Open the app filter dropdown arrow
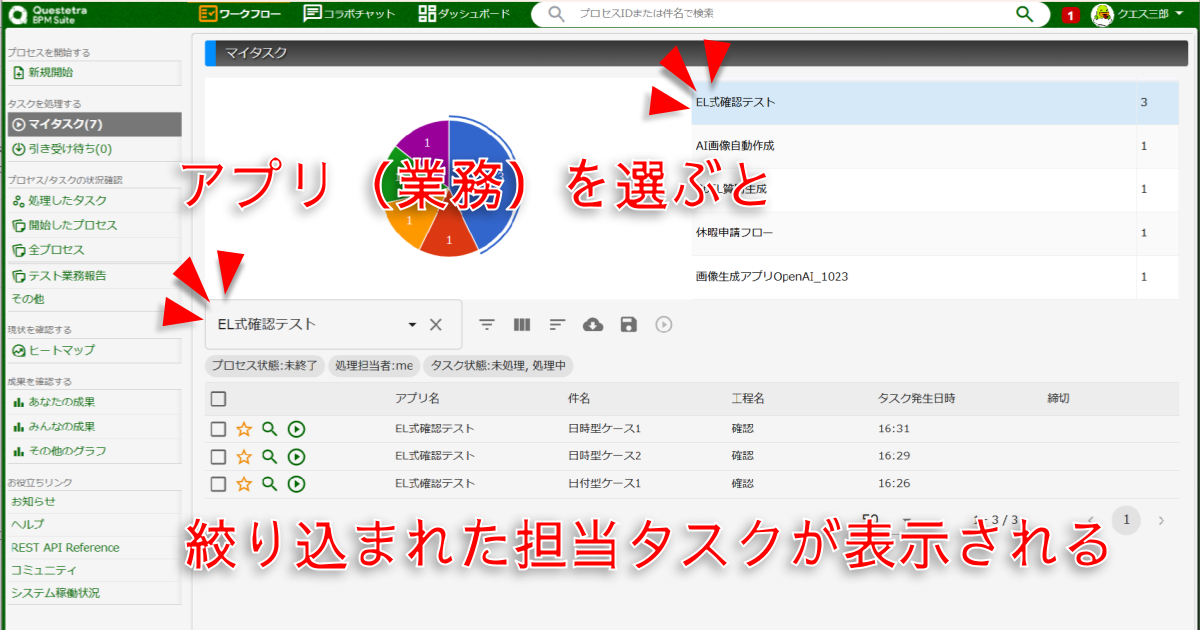This screenshot has width=1200, height=630. 412,325
